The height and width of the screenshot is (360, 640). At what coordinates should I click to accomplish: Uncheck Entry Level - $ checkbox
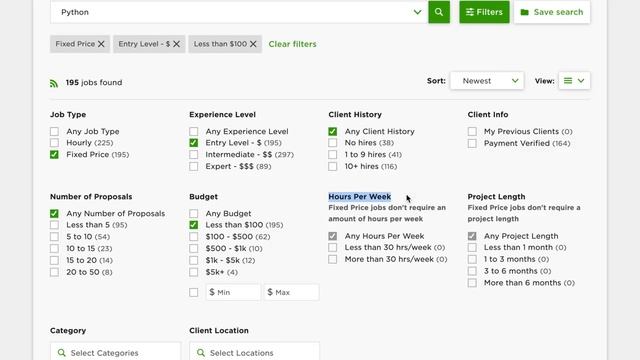193,143
